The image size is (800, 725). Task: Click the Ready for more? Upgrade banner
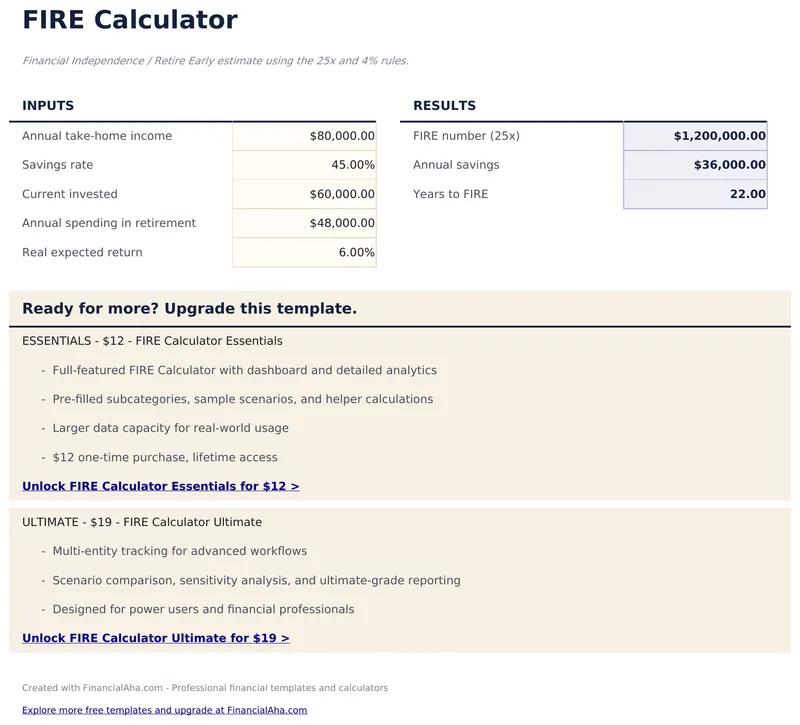(190, 309)
